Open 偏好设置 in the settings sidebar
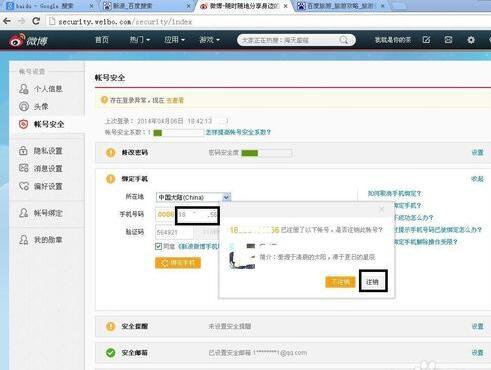This screenshot has height=370, width=491. coord(48,186)
